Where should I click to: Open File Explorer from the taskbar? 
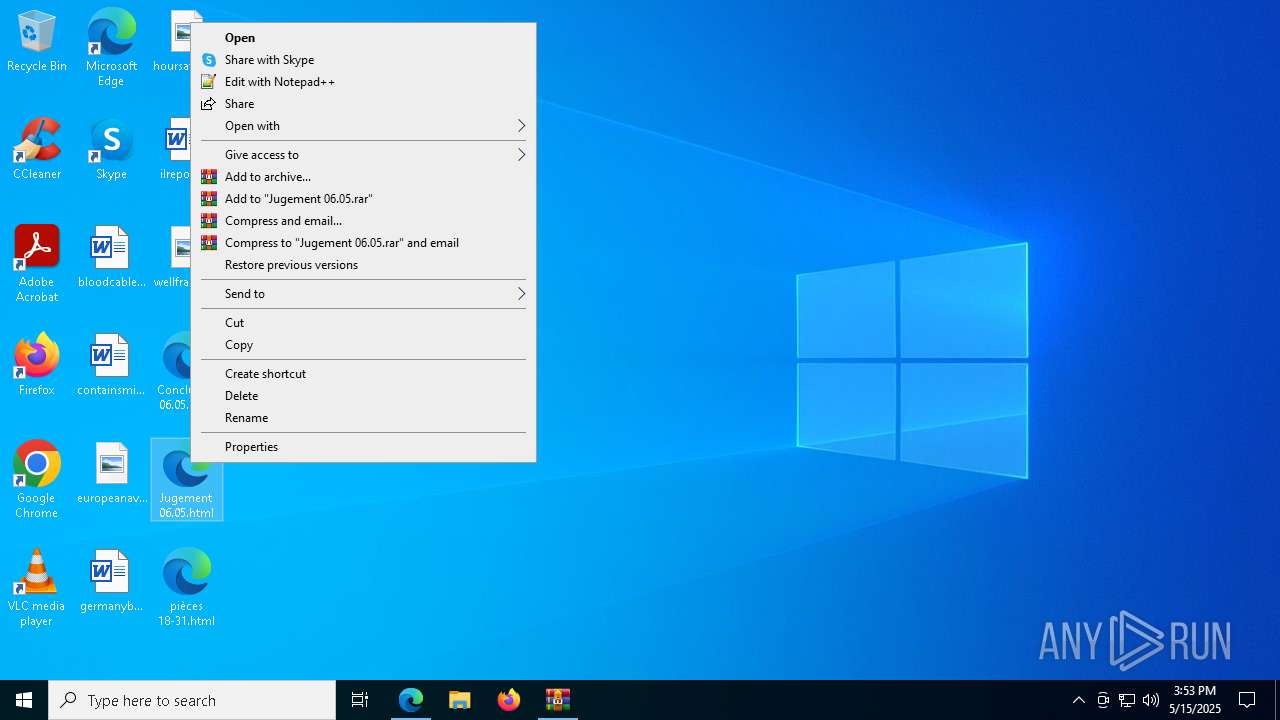pyautogui.click(x=459, y=700)
